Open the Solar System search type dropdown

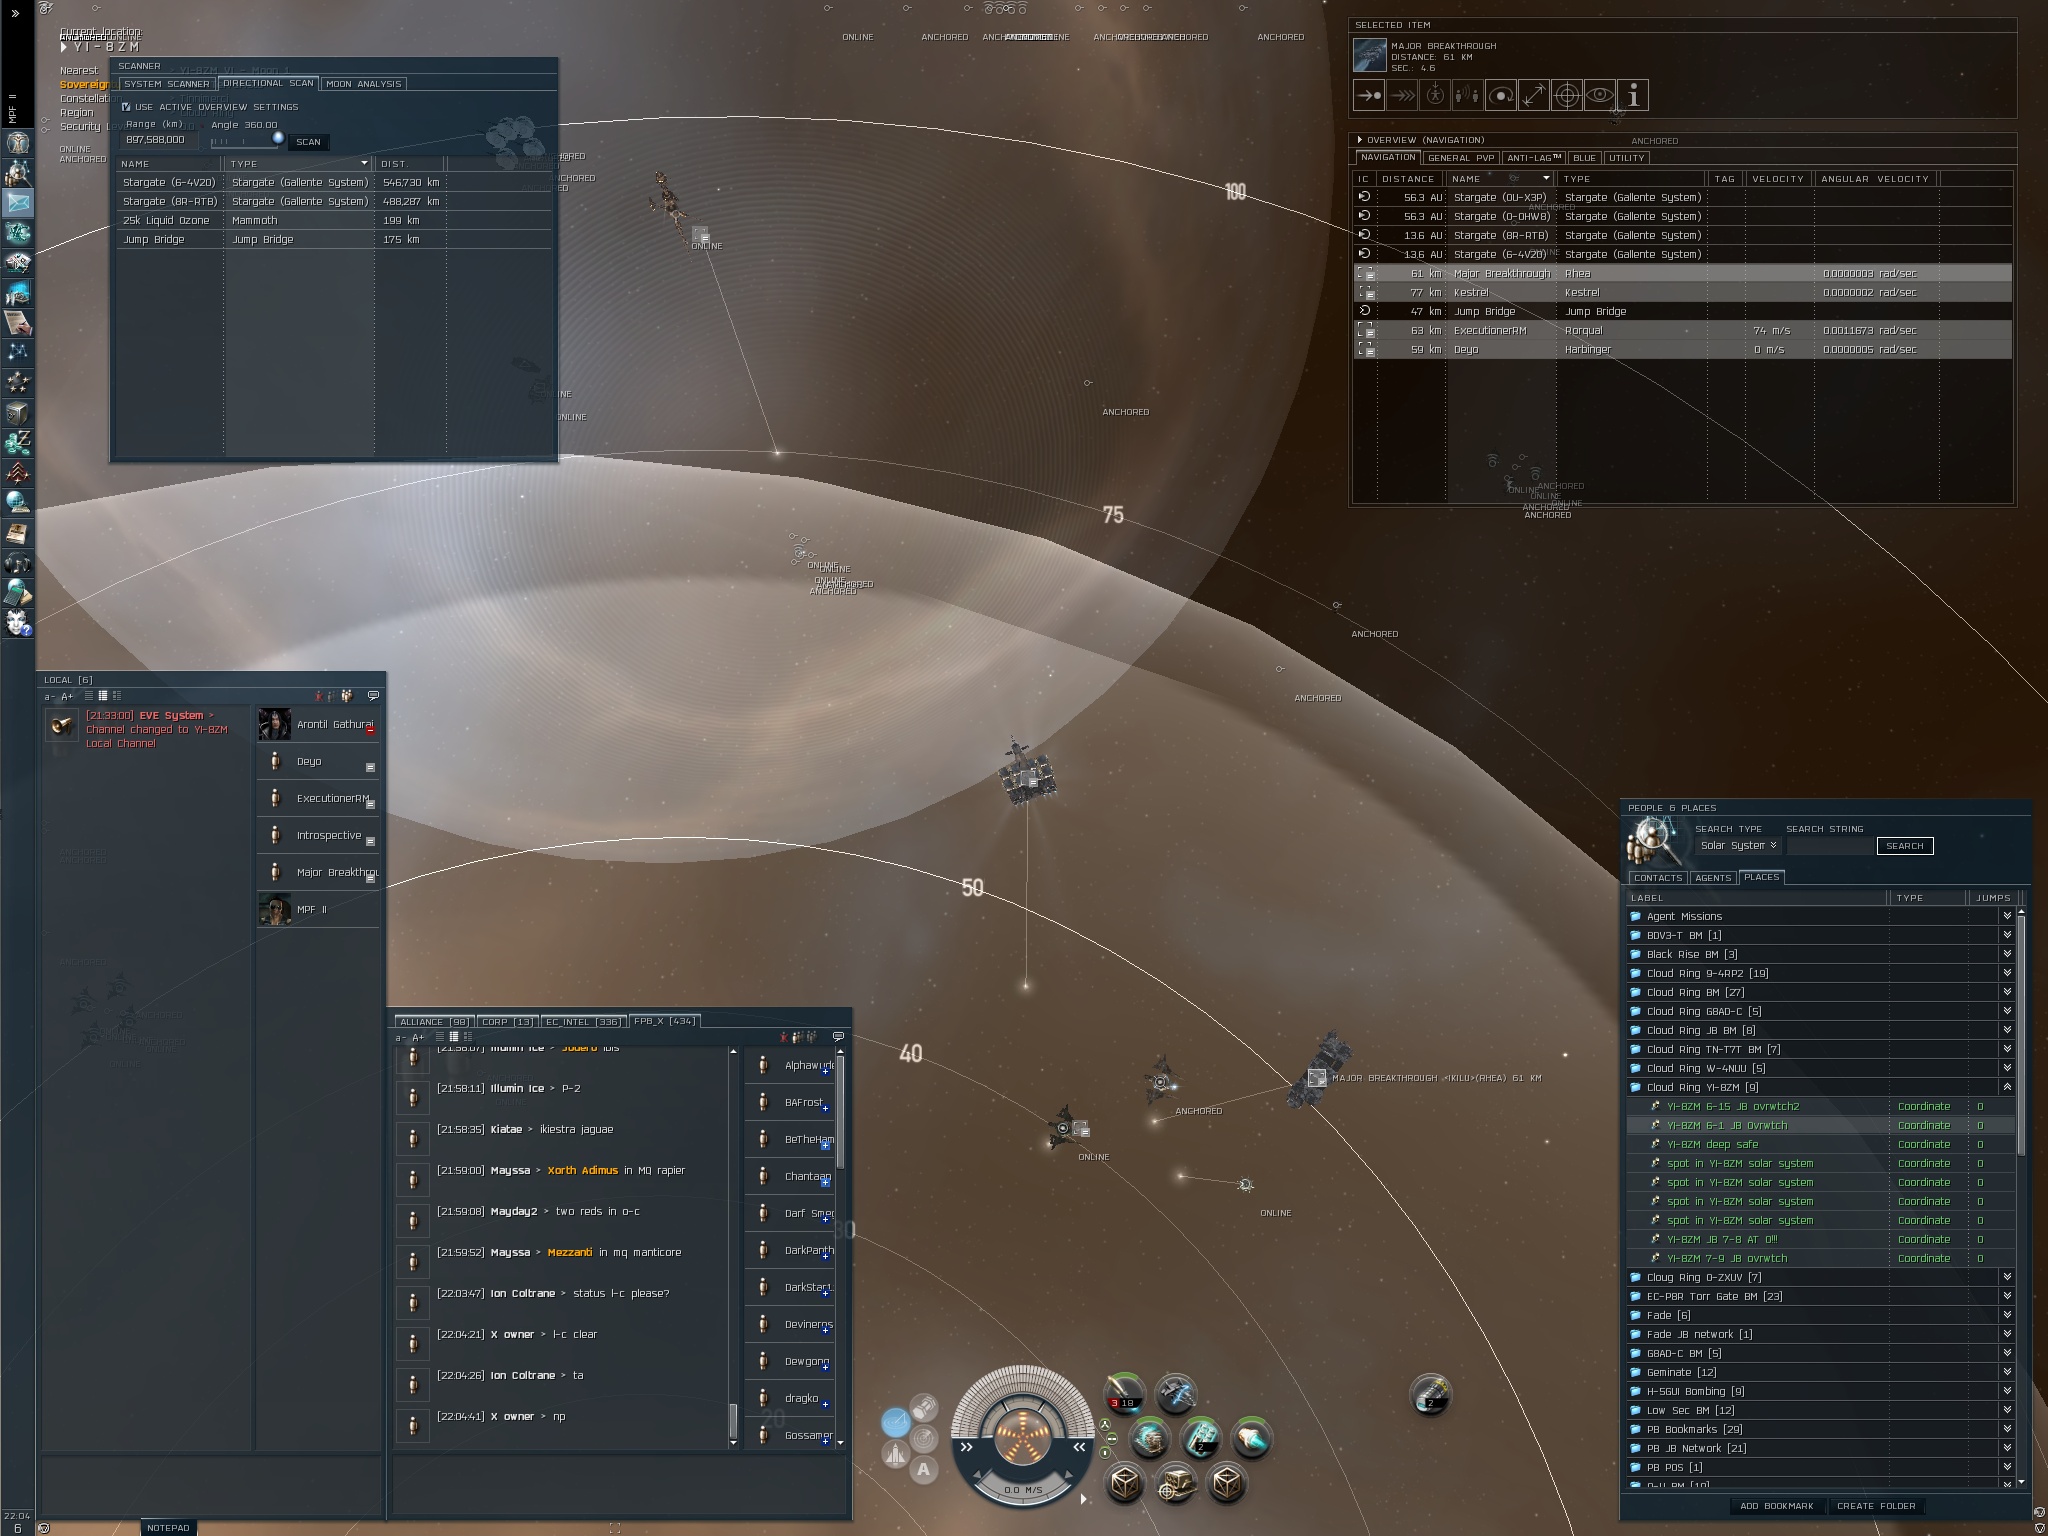[1738, 846]
